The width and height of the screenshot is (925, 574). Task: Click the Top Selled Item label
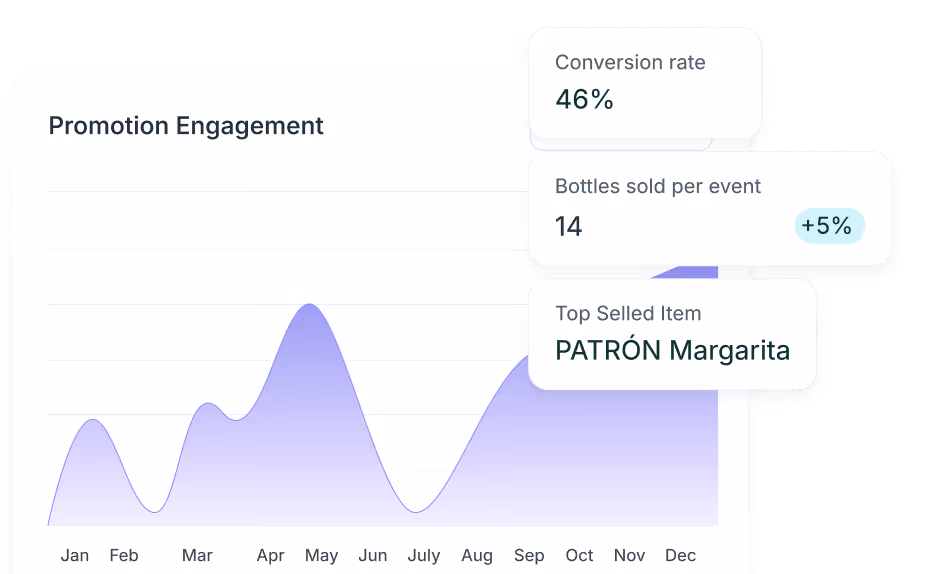(628, 313)
